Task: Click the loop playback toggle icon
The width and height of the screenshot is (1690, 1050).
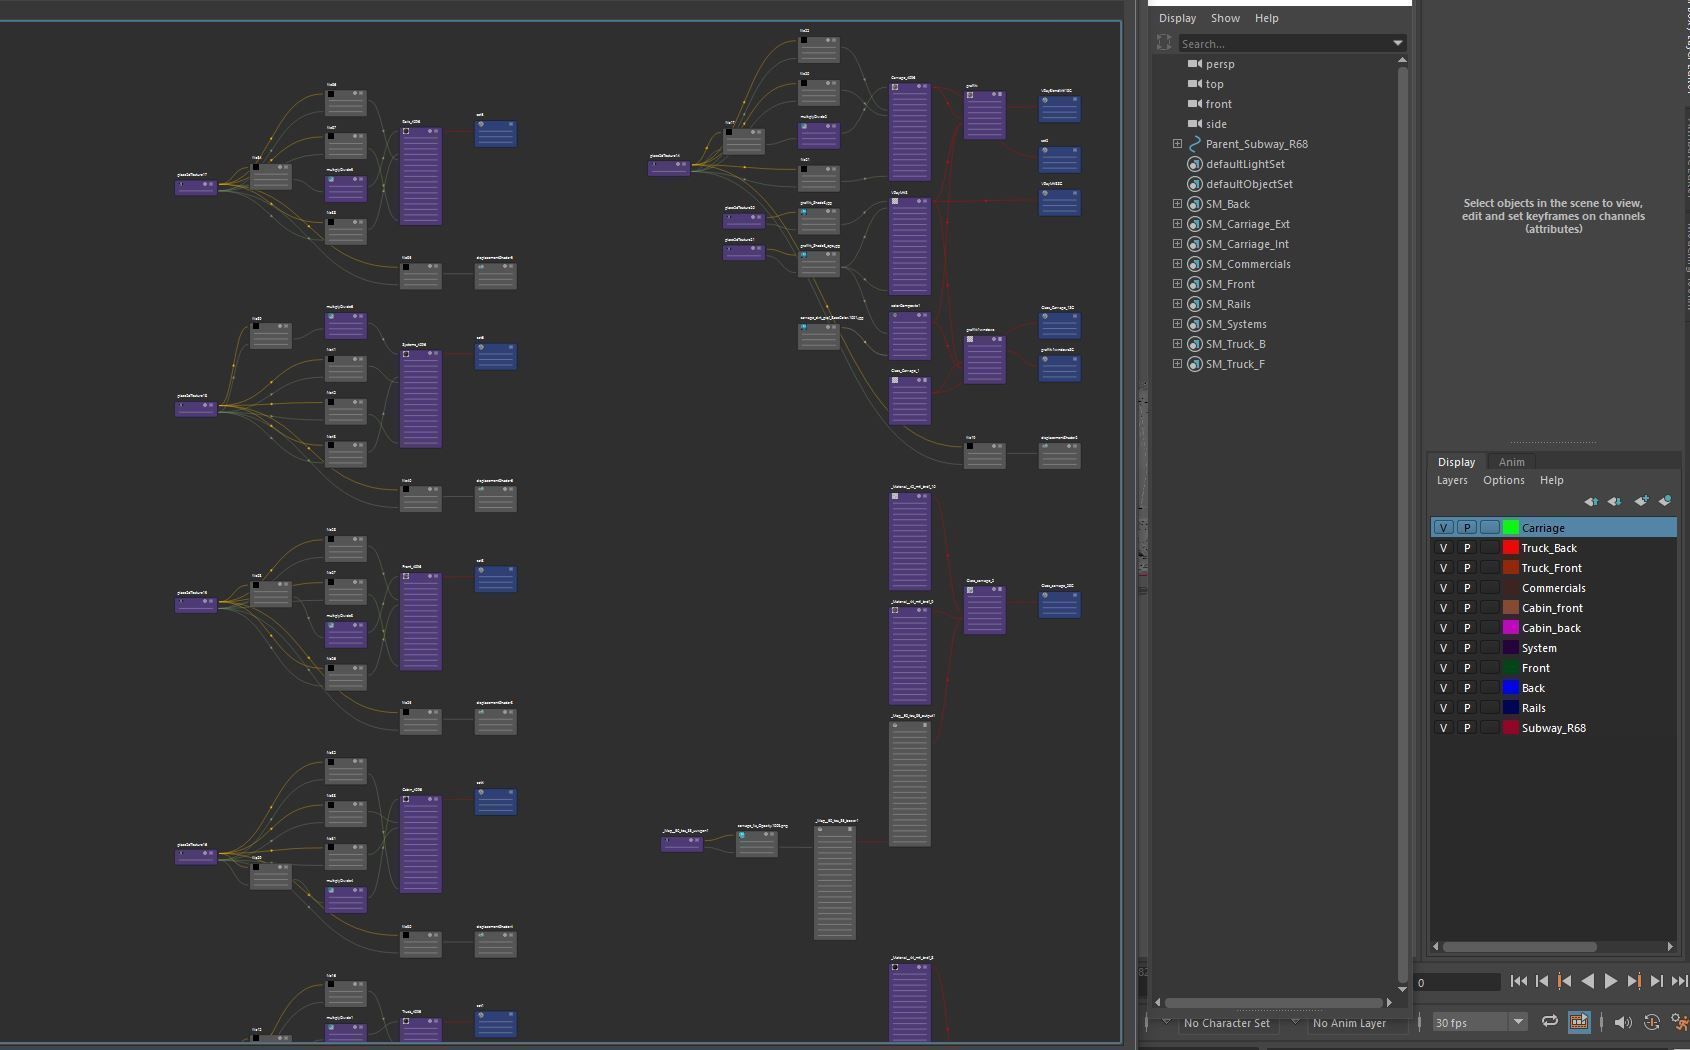Action: 1549,1021
